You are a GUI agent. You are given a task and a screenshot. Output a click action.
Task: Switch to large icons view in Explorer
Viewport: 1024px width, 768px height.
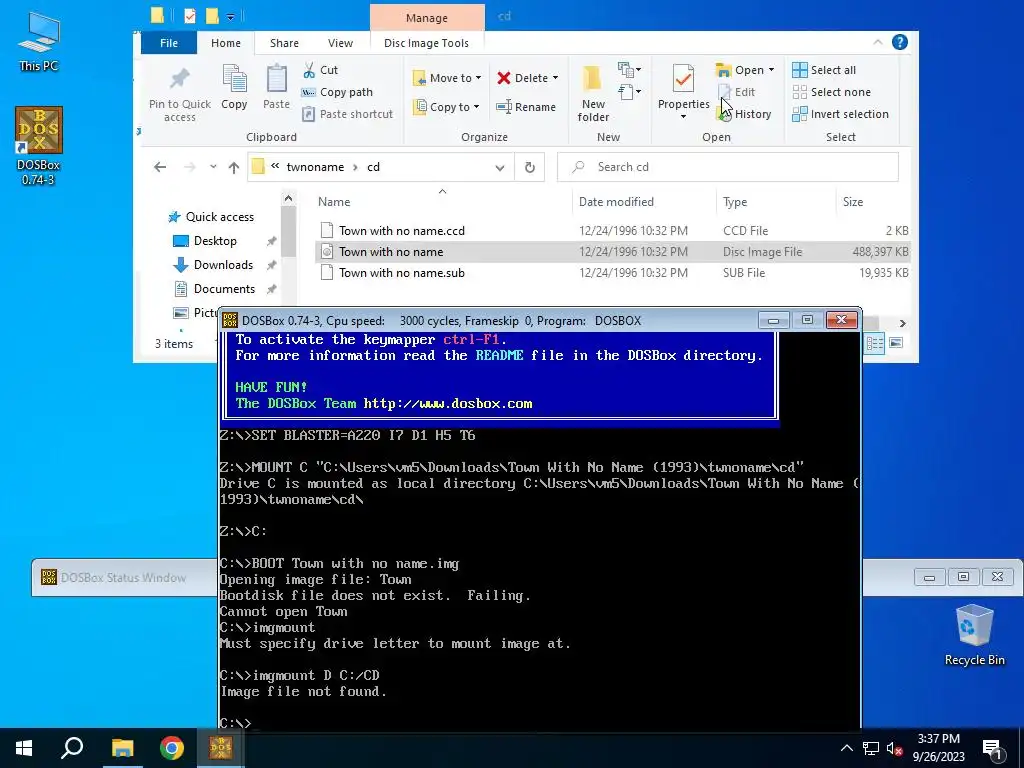click(x=896, y=343)
